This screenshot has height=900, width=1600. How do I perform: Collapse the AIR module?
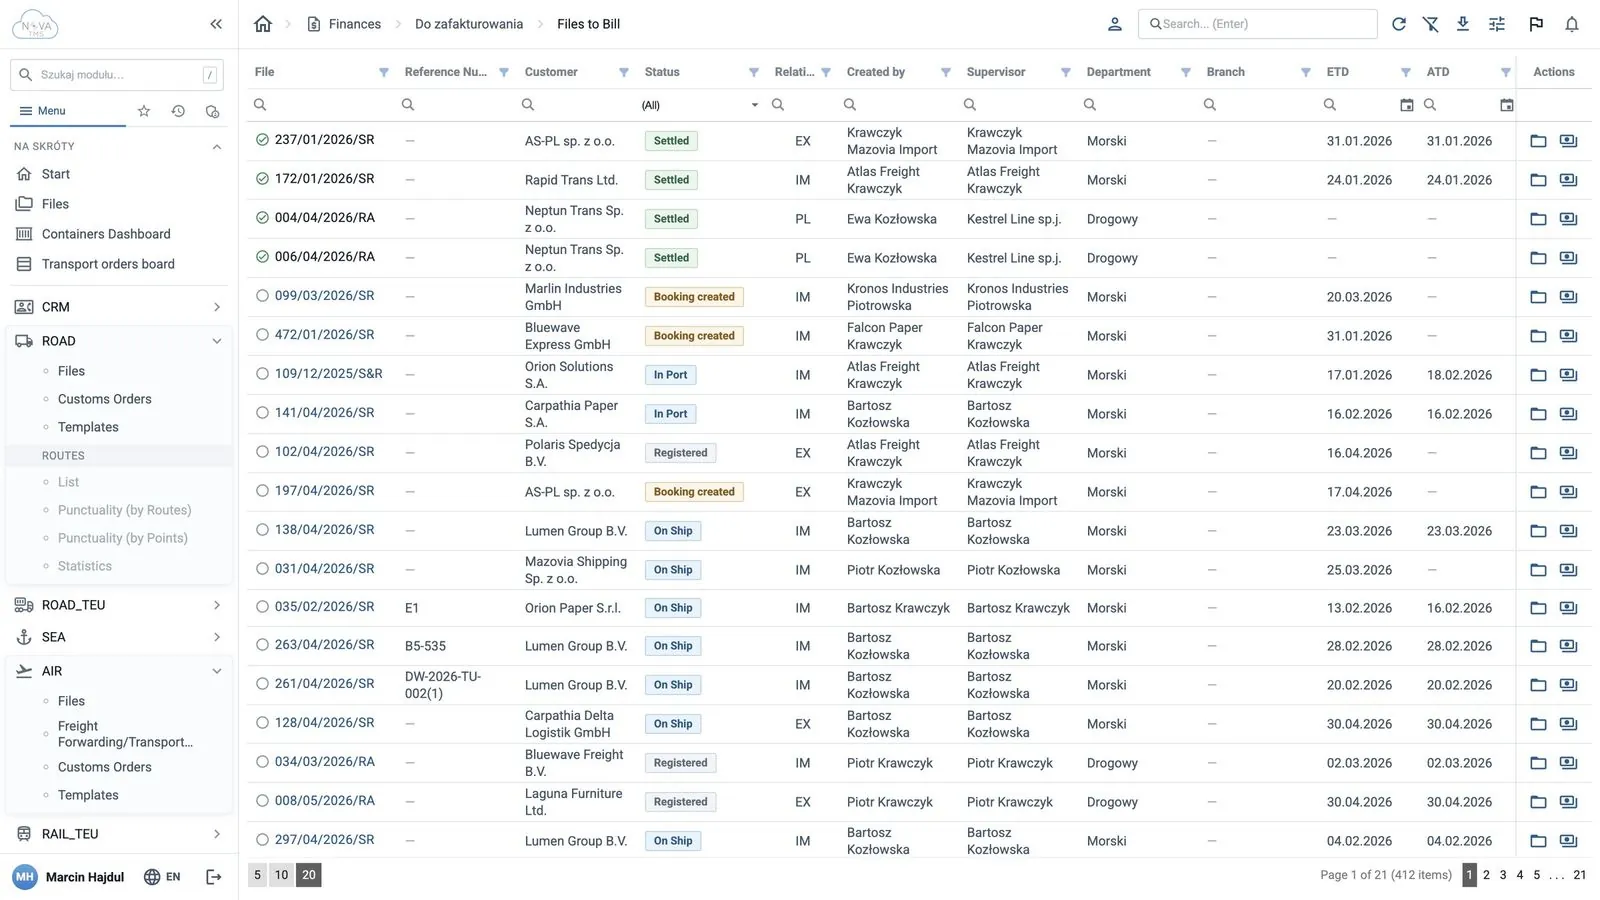point(119,671)
